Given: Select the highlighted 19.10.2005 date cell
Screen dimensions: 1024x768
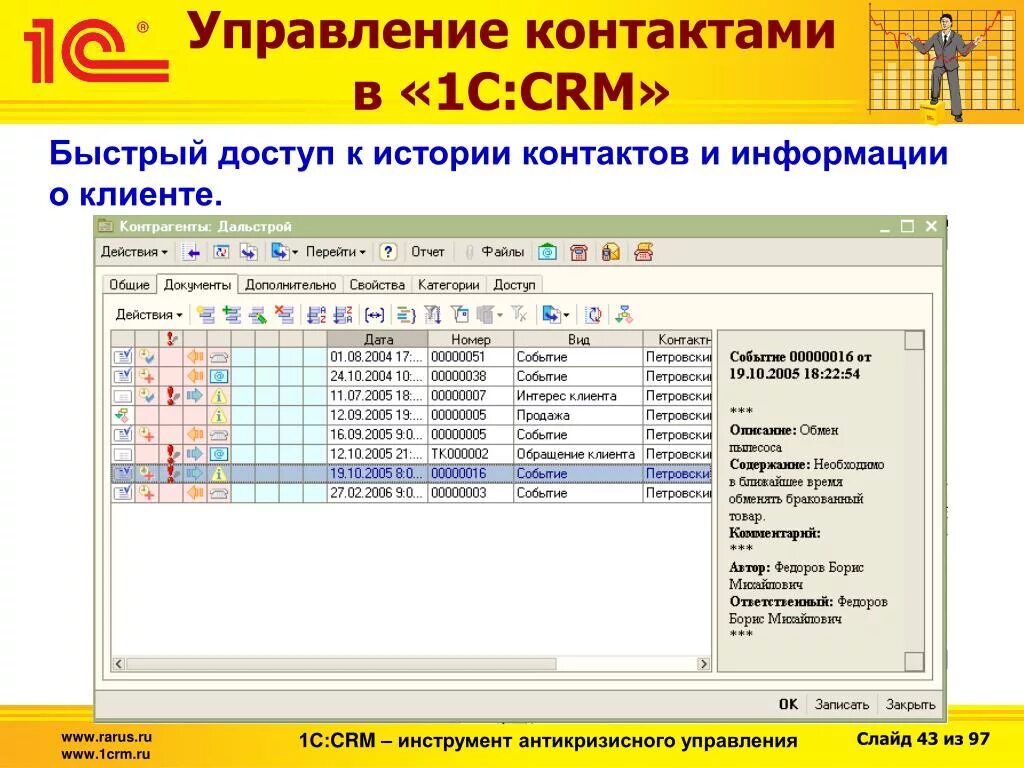Looking at the screenshot, I should tap(377, 473).
